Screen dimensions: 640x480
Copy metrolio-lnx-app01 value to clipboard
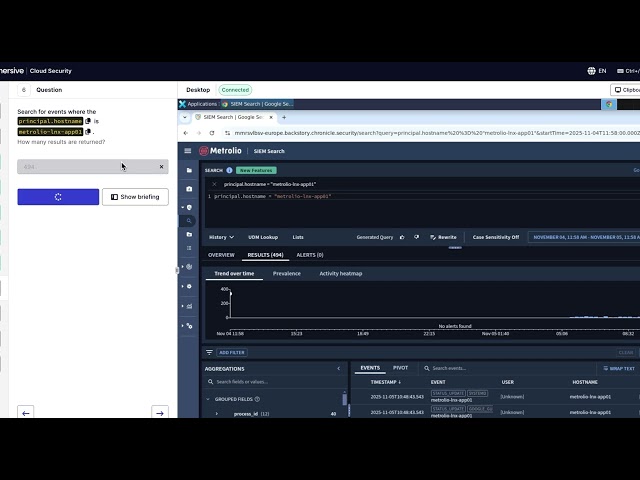[88, 131]
